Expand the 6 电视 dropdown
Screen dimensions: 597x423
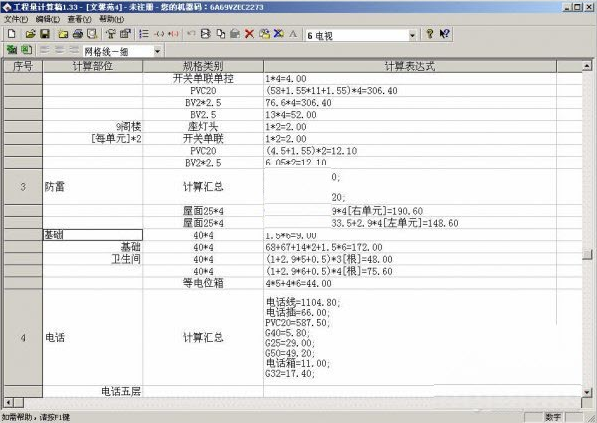412,35
